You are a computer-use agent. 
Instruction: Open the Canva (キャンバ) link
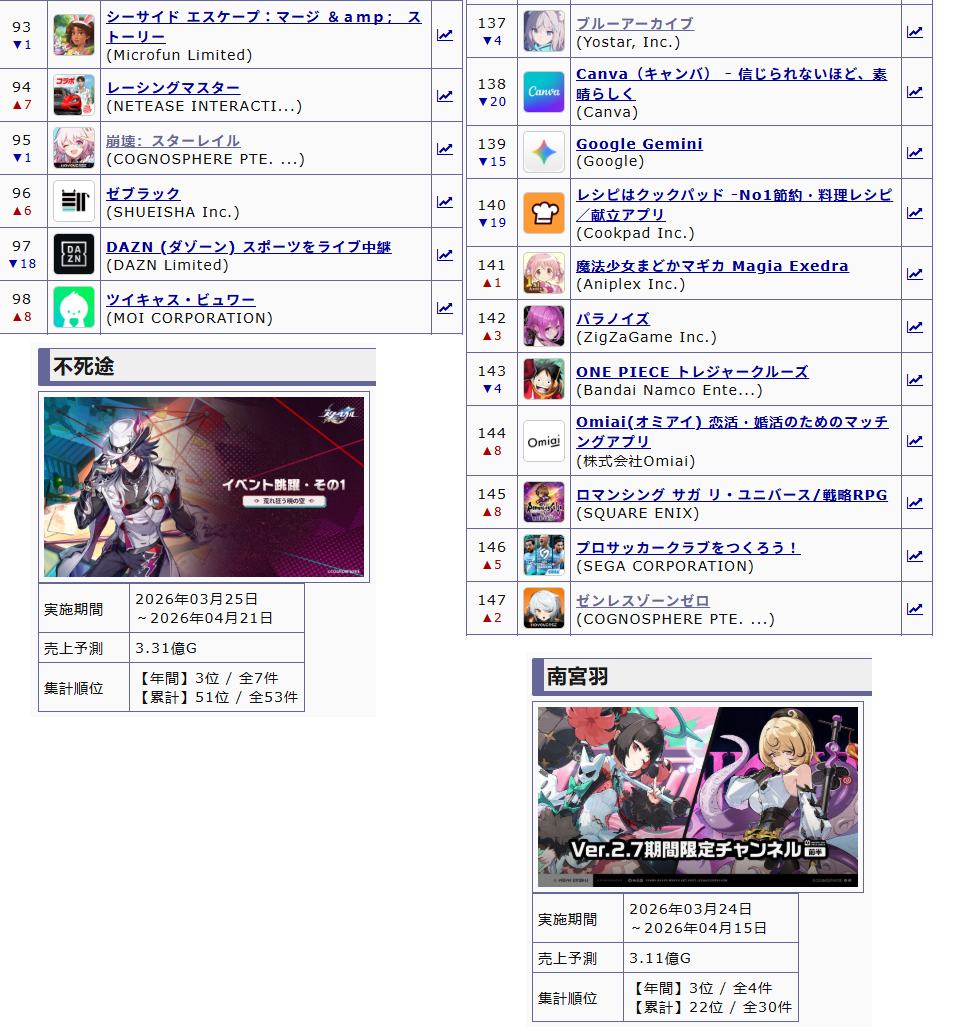coord(731,84)
